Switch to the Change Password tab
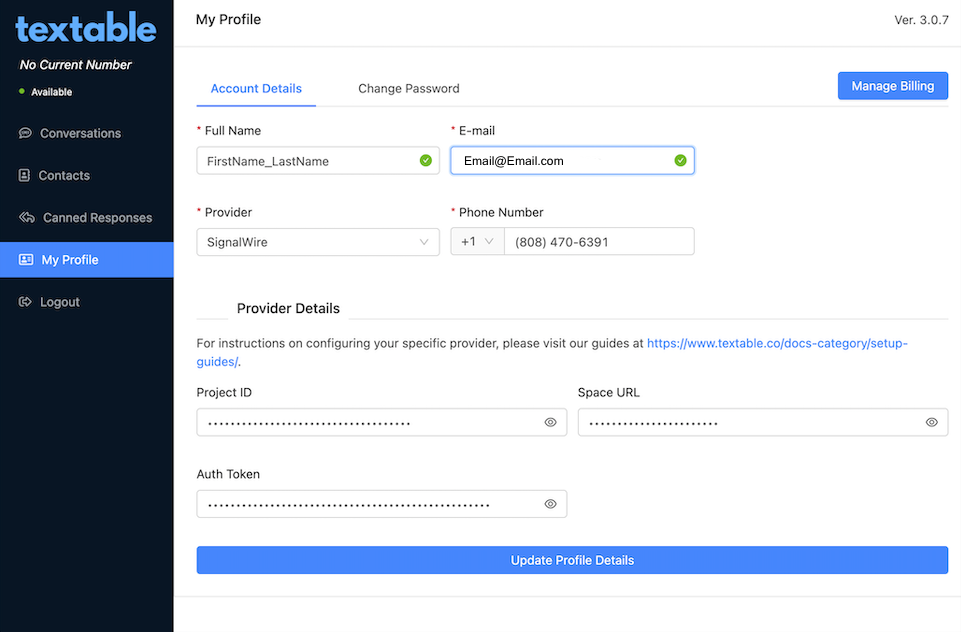 [x=408, y=88]
